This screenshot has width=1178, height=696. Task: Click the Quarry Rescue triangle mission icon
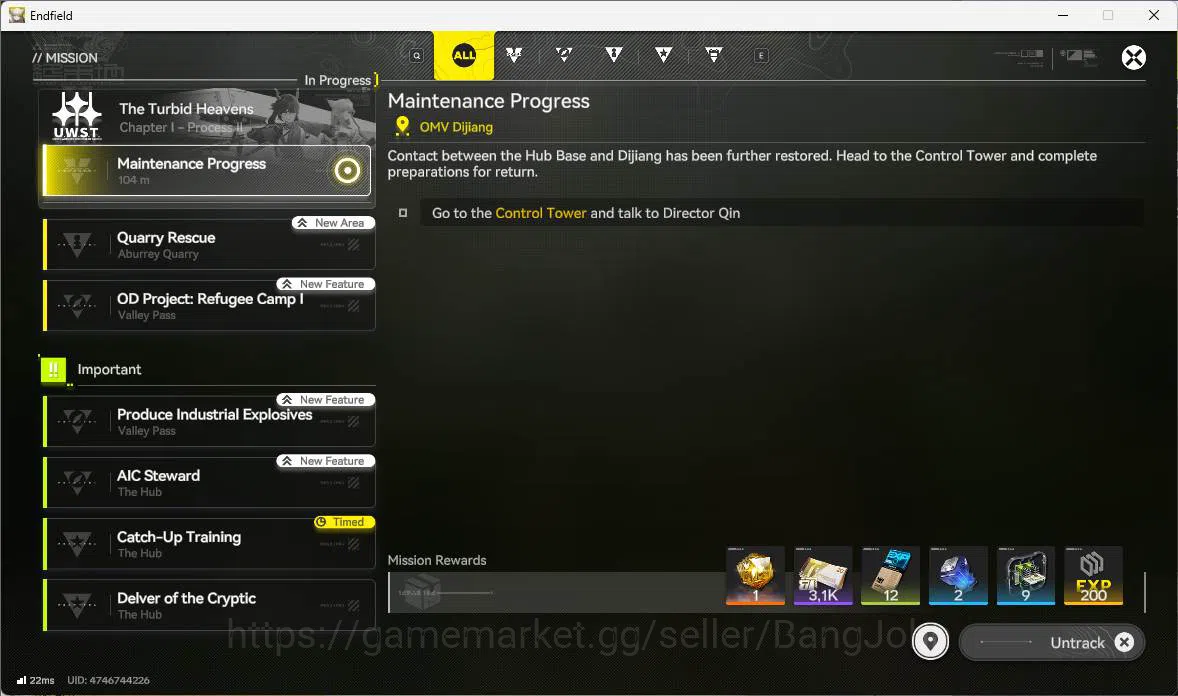coord(77,244)
